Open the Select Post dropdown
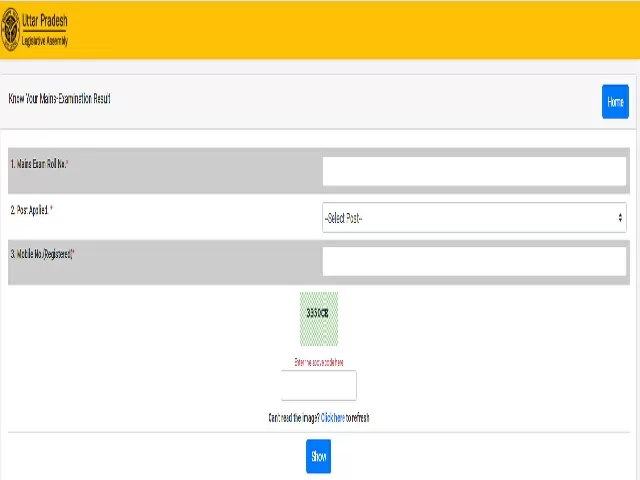Viewport: 640px width, 480px height. pos(474,218)
